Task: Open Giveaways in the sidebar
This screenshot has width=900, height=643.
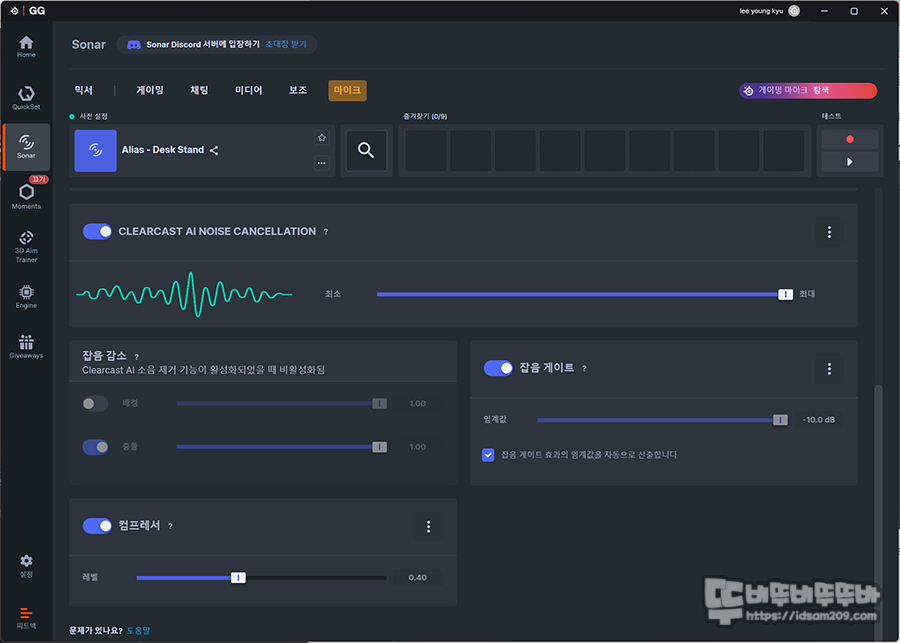Action: (x=26, y=347)
